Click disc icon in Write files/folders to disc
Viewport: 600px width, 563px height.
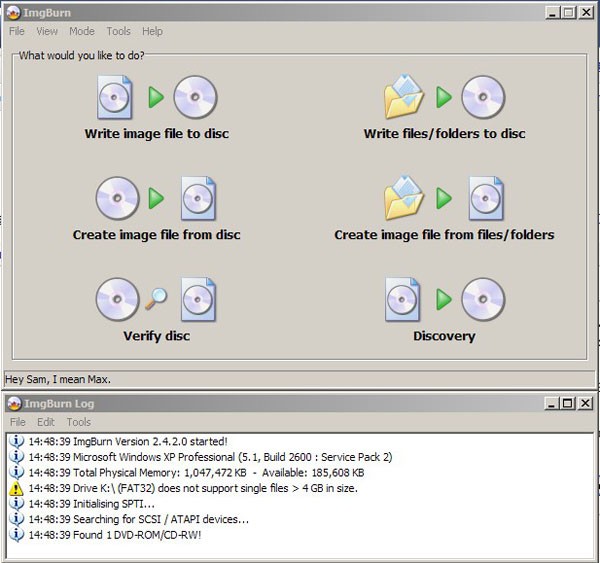[x=483, y=97]
